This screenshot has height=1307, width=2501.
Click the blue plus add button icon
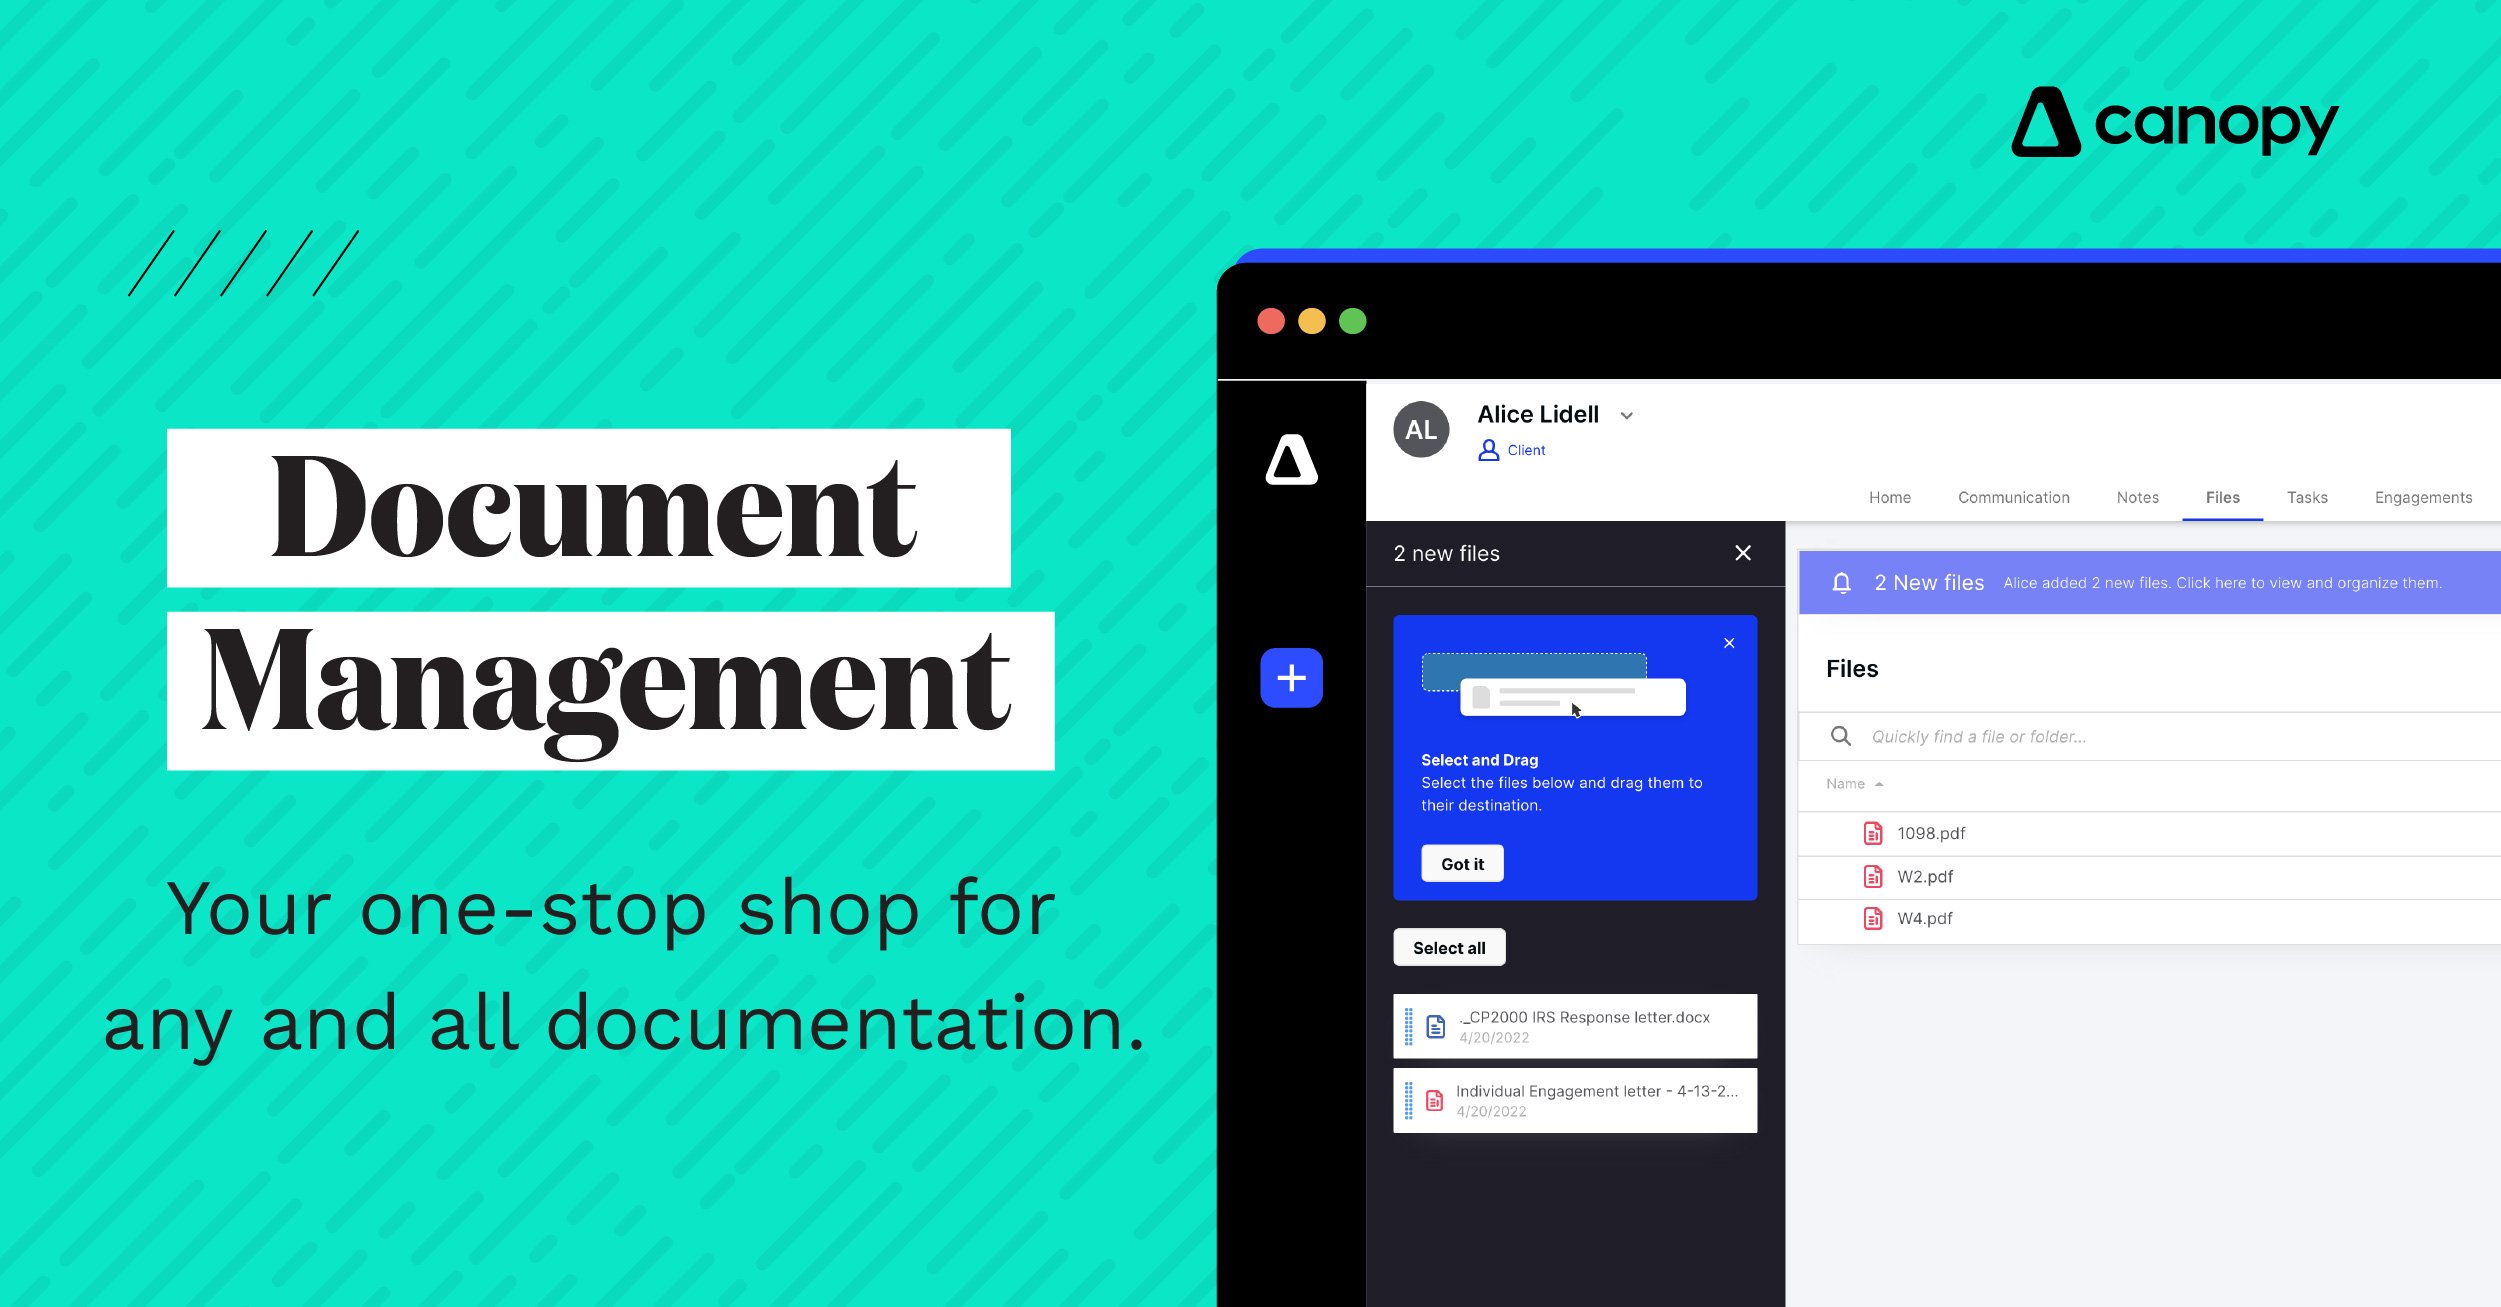tap(1292, 675)
